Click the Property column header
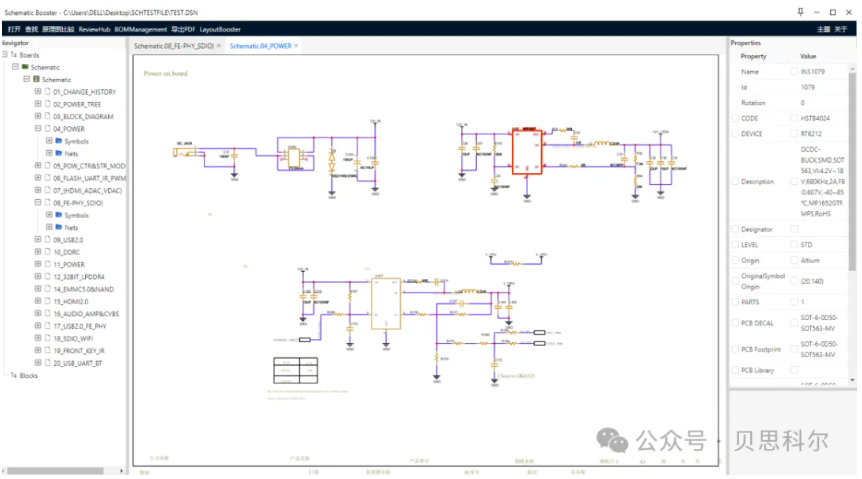 coord(753,56)
